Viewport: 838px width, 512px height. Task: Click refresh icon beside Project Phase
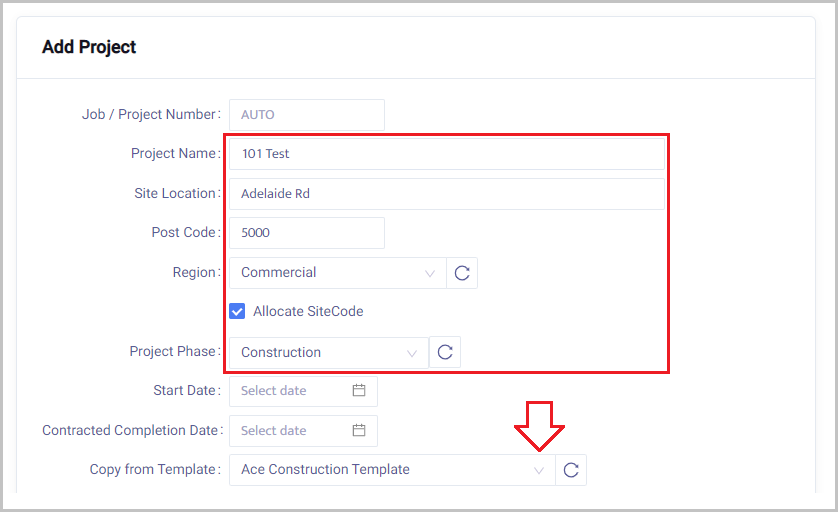(445, 352)
